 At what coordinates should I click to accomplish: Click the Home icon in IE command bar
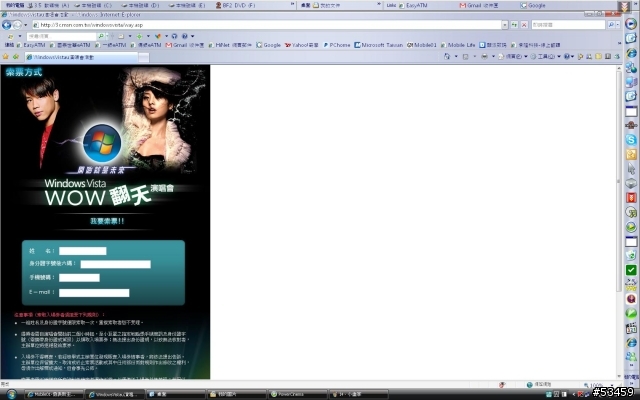point(447,56)
